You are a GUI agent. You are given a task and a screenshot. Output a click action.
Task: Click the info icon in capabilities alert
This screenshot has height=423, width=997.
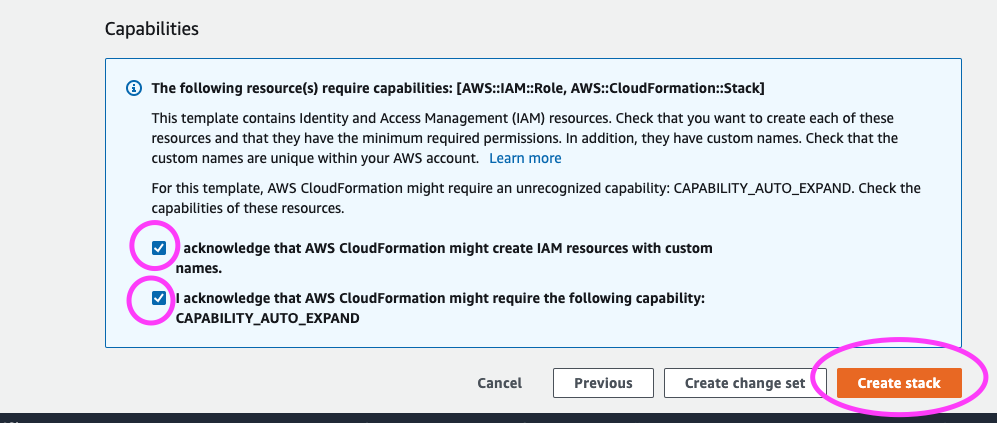[x=134, y=89]
